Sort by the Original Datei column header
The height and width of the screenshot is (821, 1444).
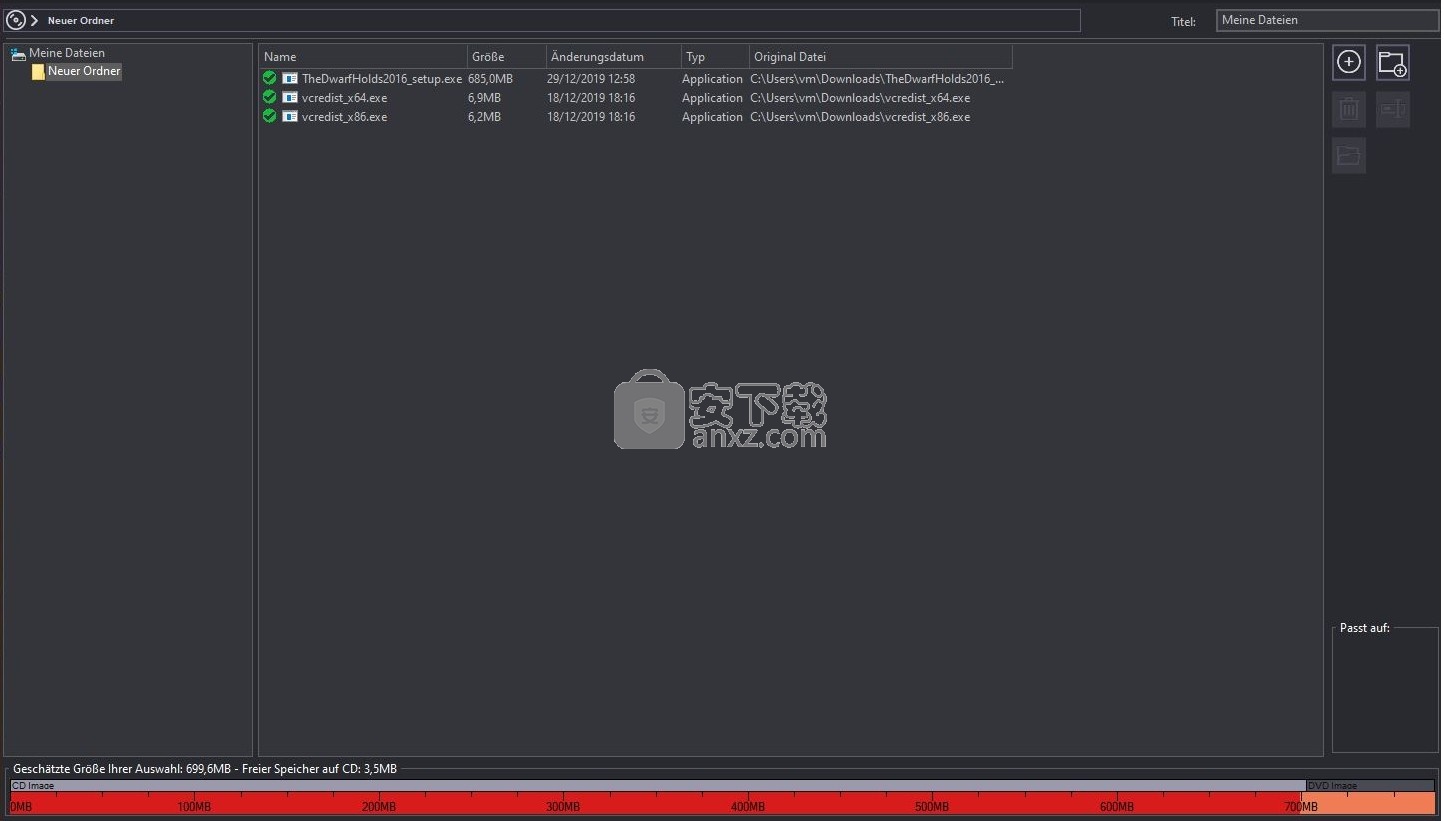point(881,57)
